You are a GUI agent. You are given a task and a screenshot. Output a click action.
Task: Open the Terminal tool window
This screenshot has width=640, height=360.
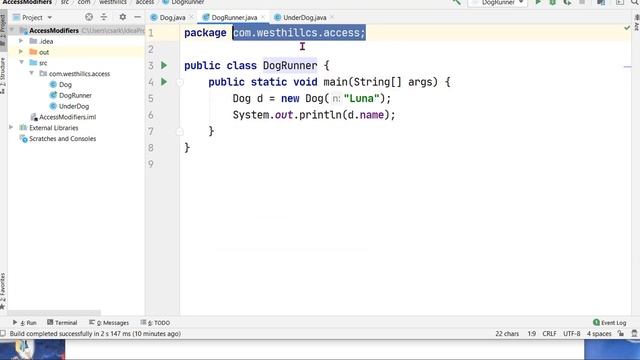coord(62,322)
